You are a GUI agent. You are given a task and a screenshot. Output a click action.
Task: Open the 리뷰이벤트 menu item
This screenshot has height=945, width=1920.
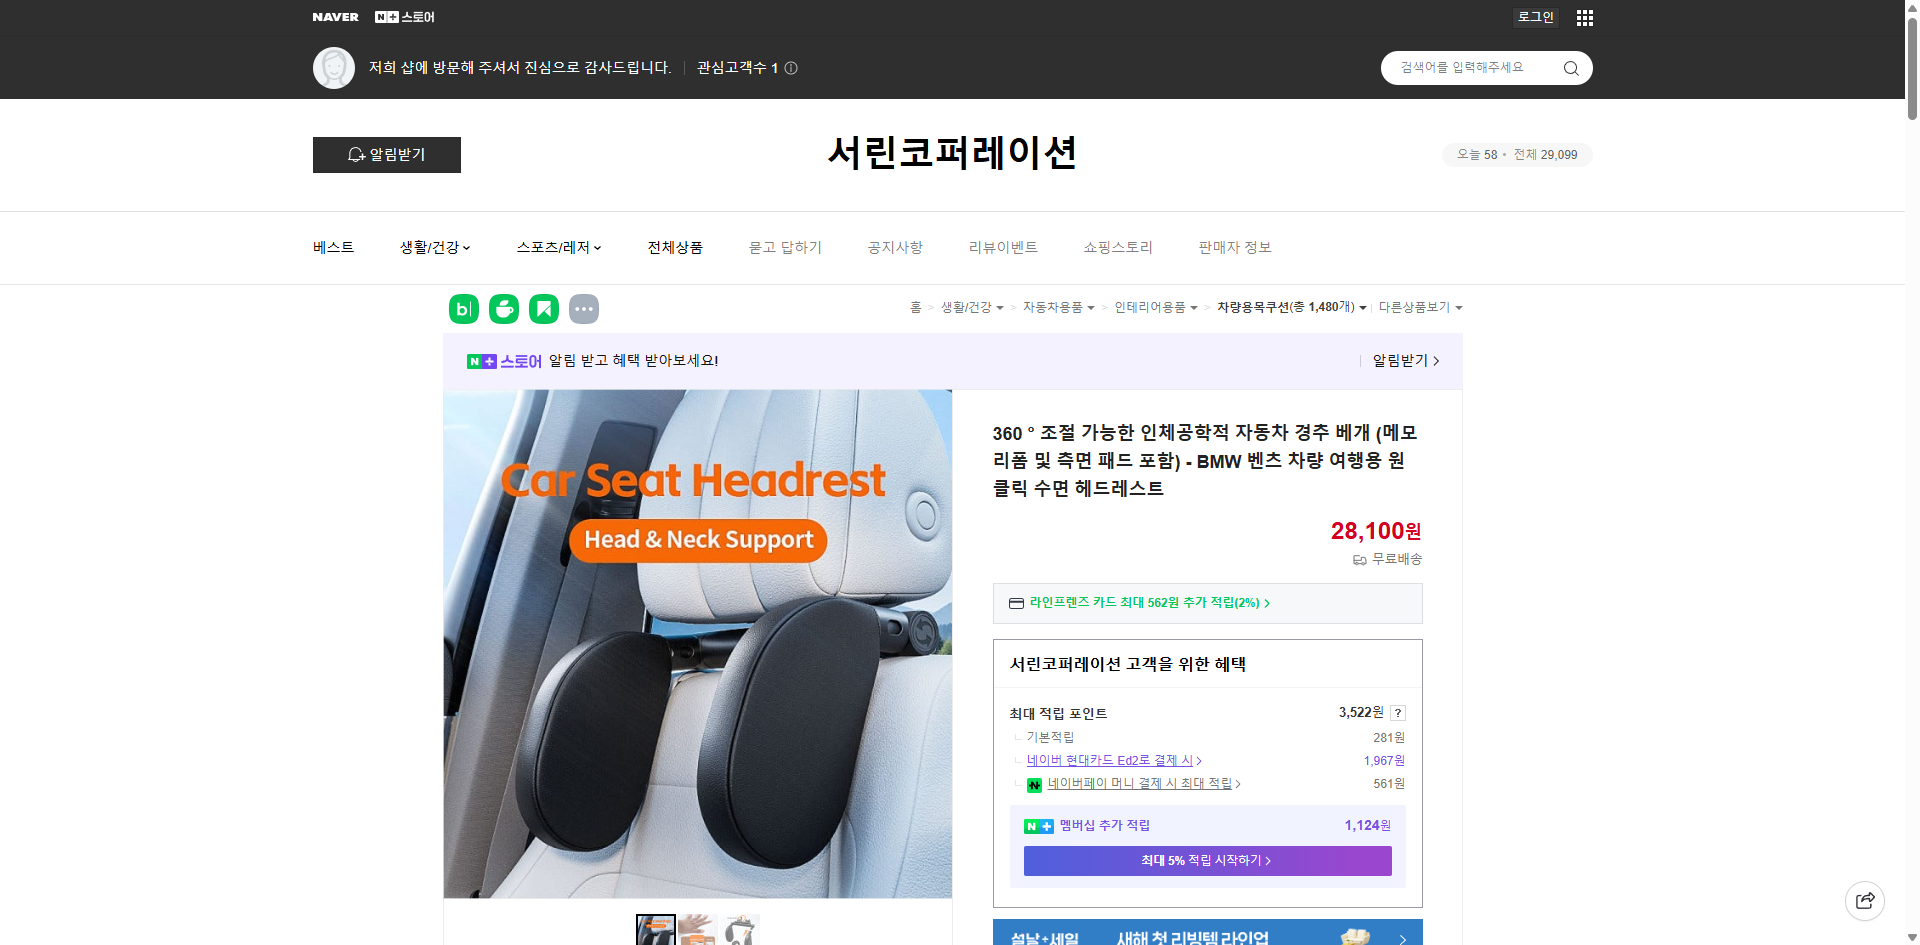1003,247
